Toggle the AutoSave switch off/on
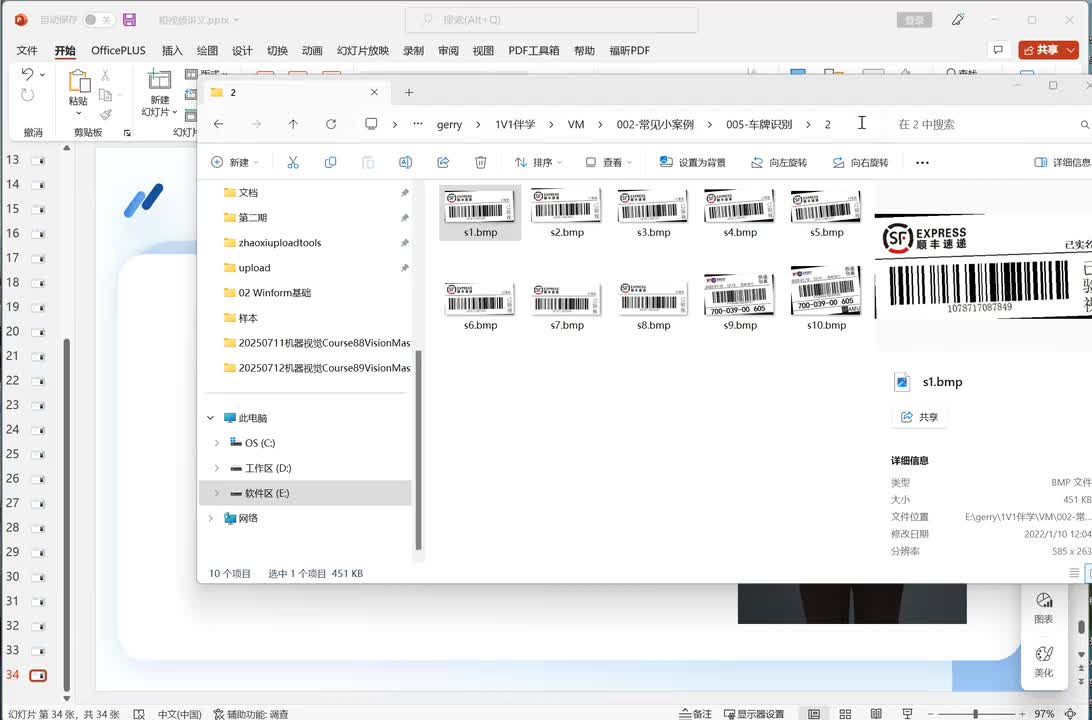The image size is (1092, 720). coord(99,19)
